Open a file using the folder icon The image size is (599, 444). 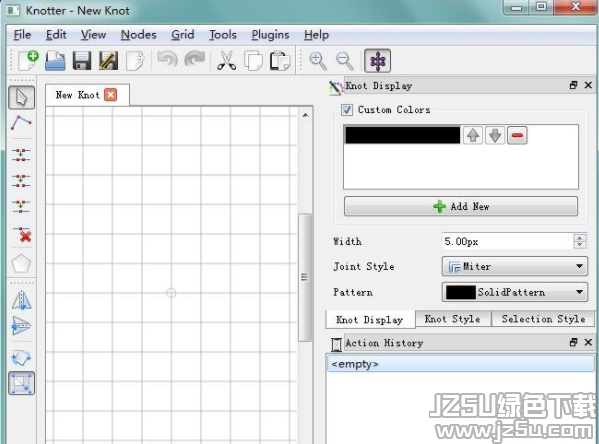55,60
